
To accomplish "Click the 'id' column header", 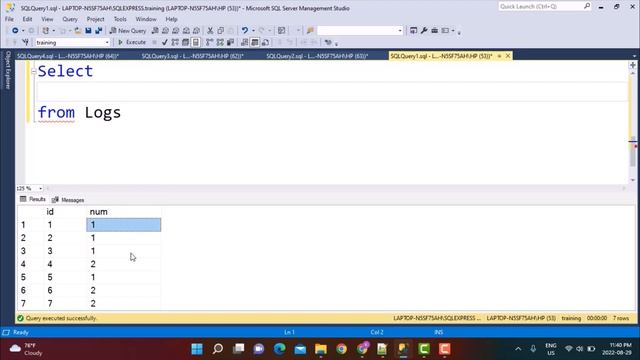I will point(65,212).
